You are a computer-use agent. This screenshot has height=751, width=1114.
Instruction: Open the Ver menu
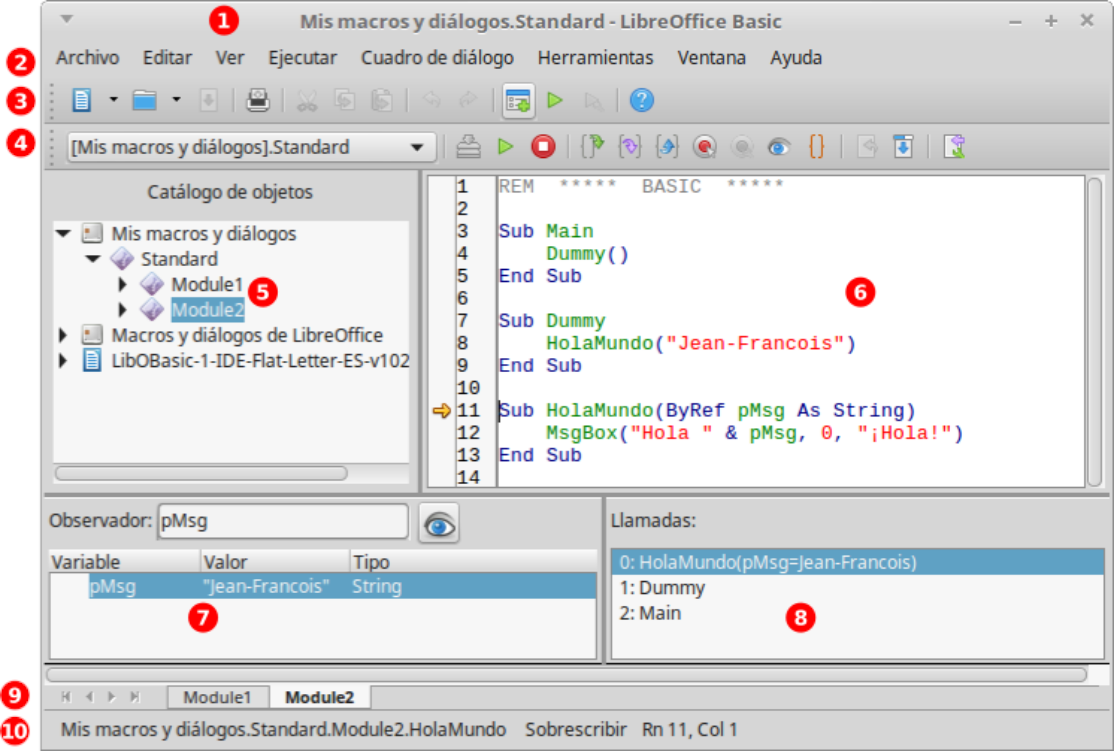click(x=229, y=58)
